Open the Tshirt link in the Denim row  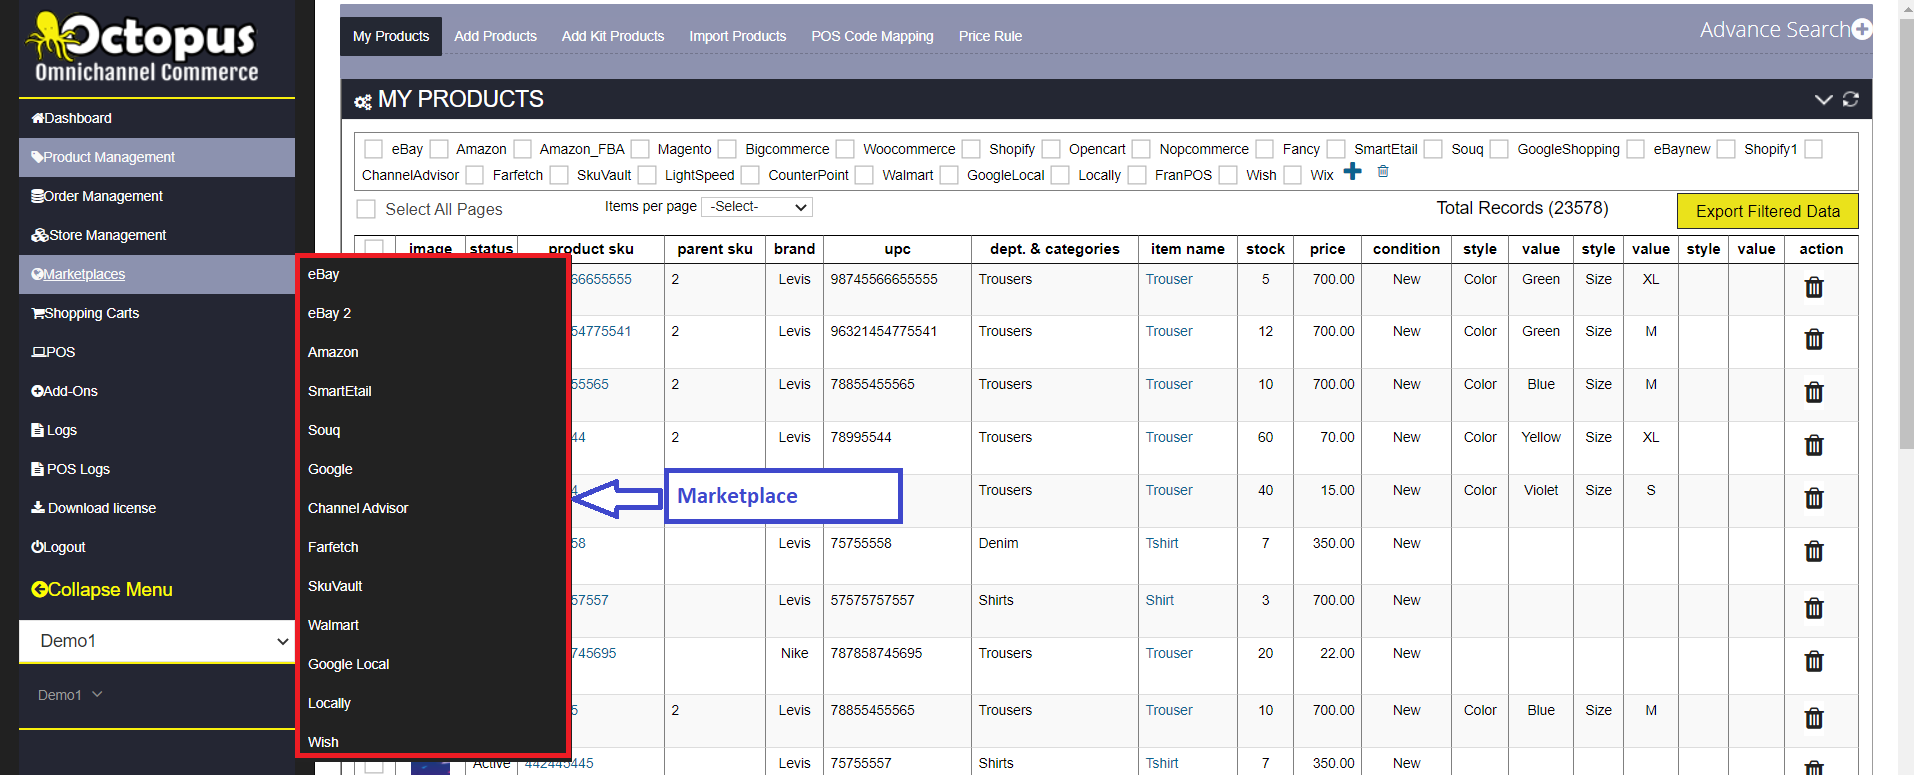tap(1162, 543)
